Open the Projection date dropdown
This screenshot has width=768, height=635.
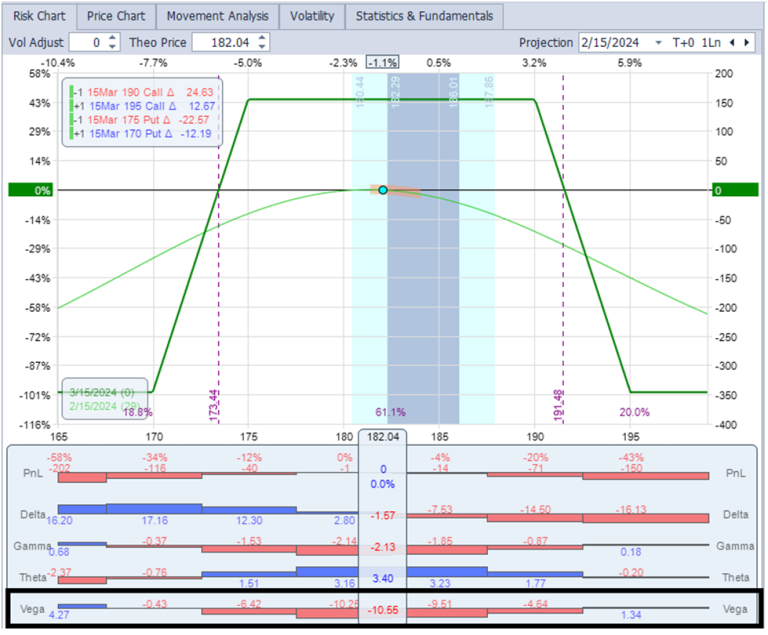tap(658, 43)
